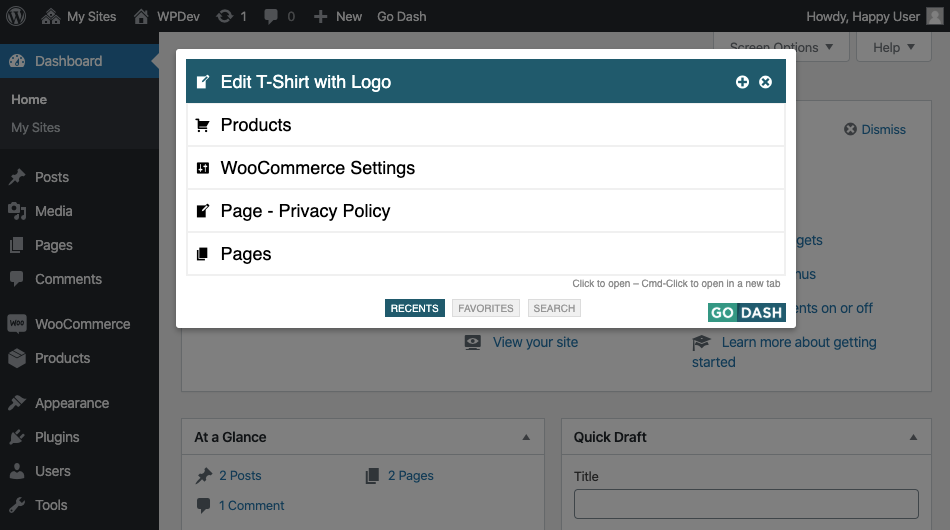Click the Appearance brush icon in sidebar
The image size is (950, 530).
[17, 403]
